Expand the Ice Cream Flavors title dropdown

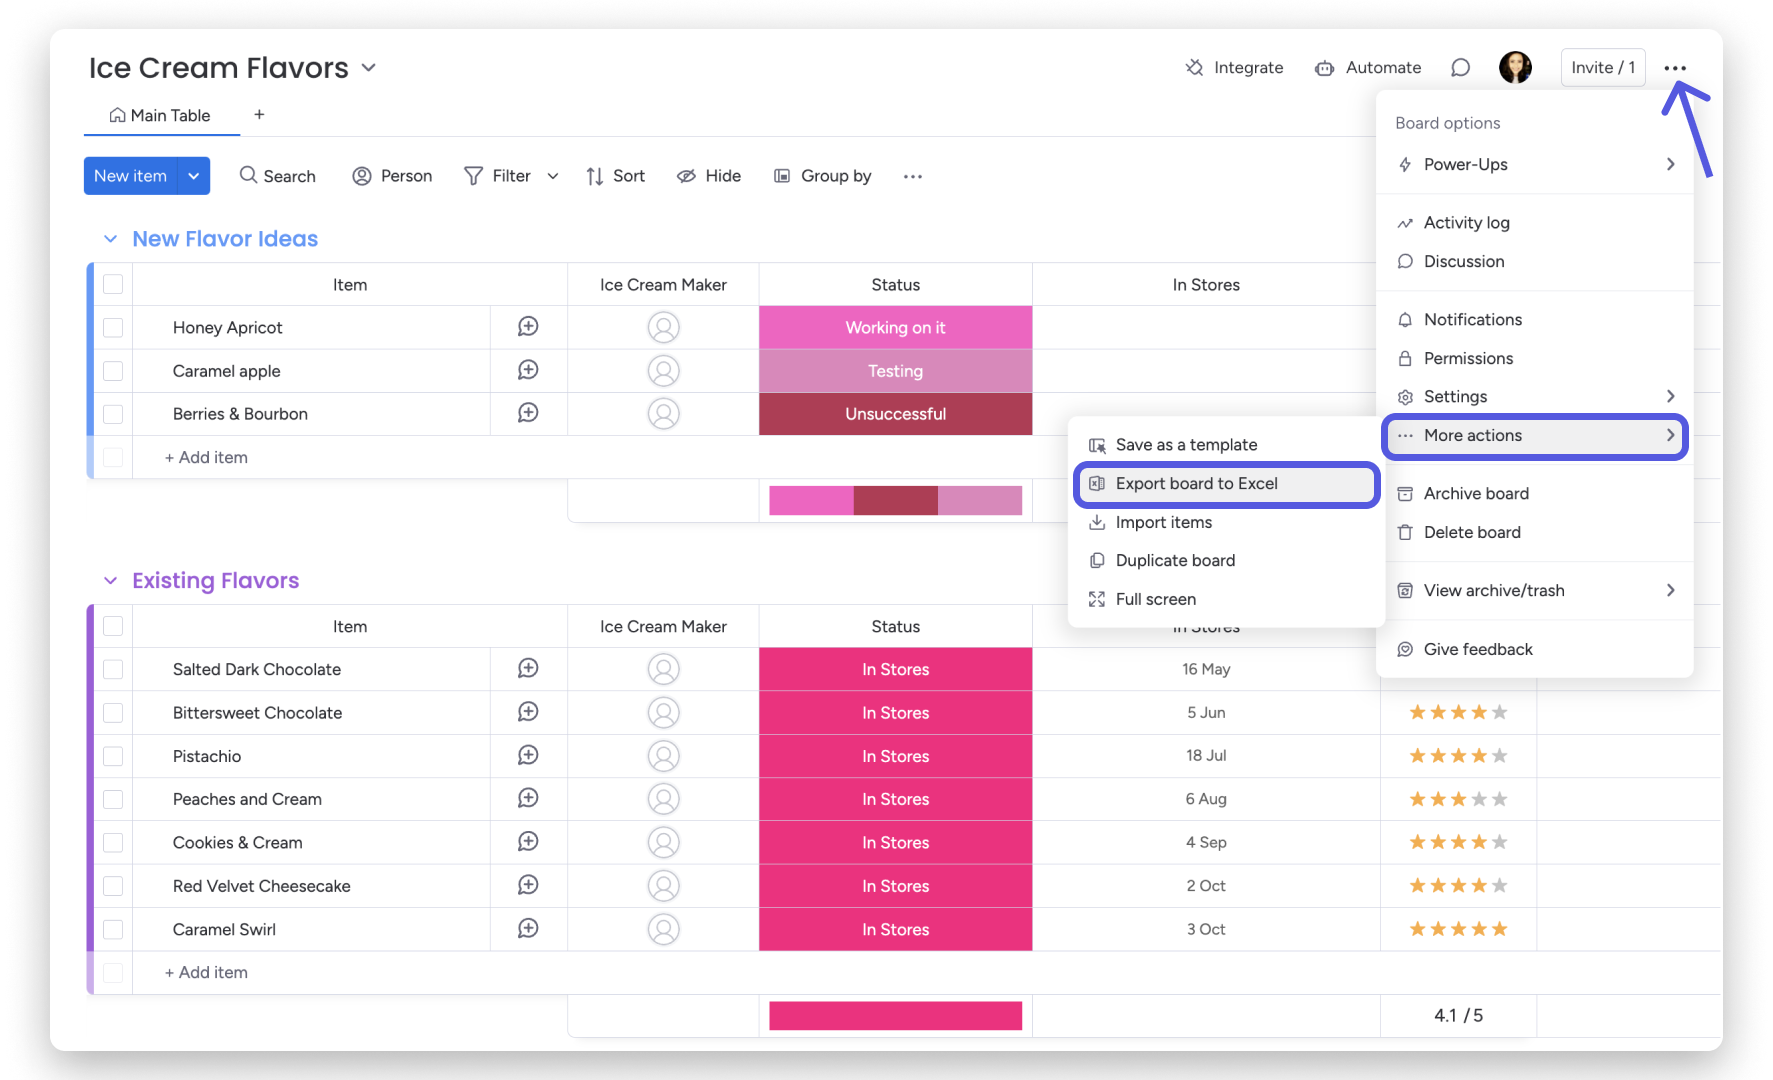pyautogui.click(x=369, y=68)
